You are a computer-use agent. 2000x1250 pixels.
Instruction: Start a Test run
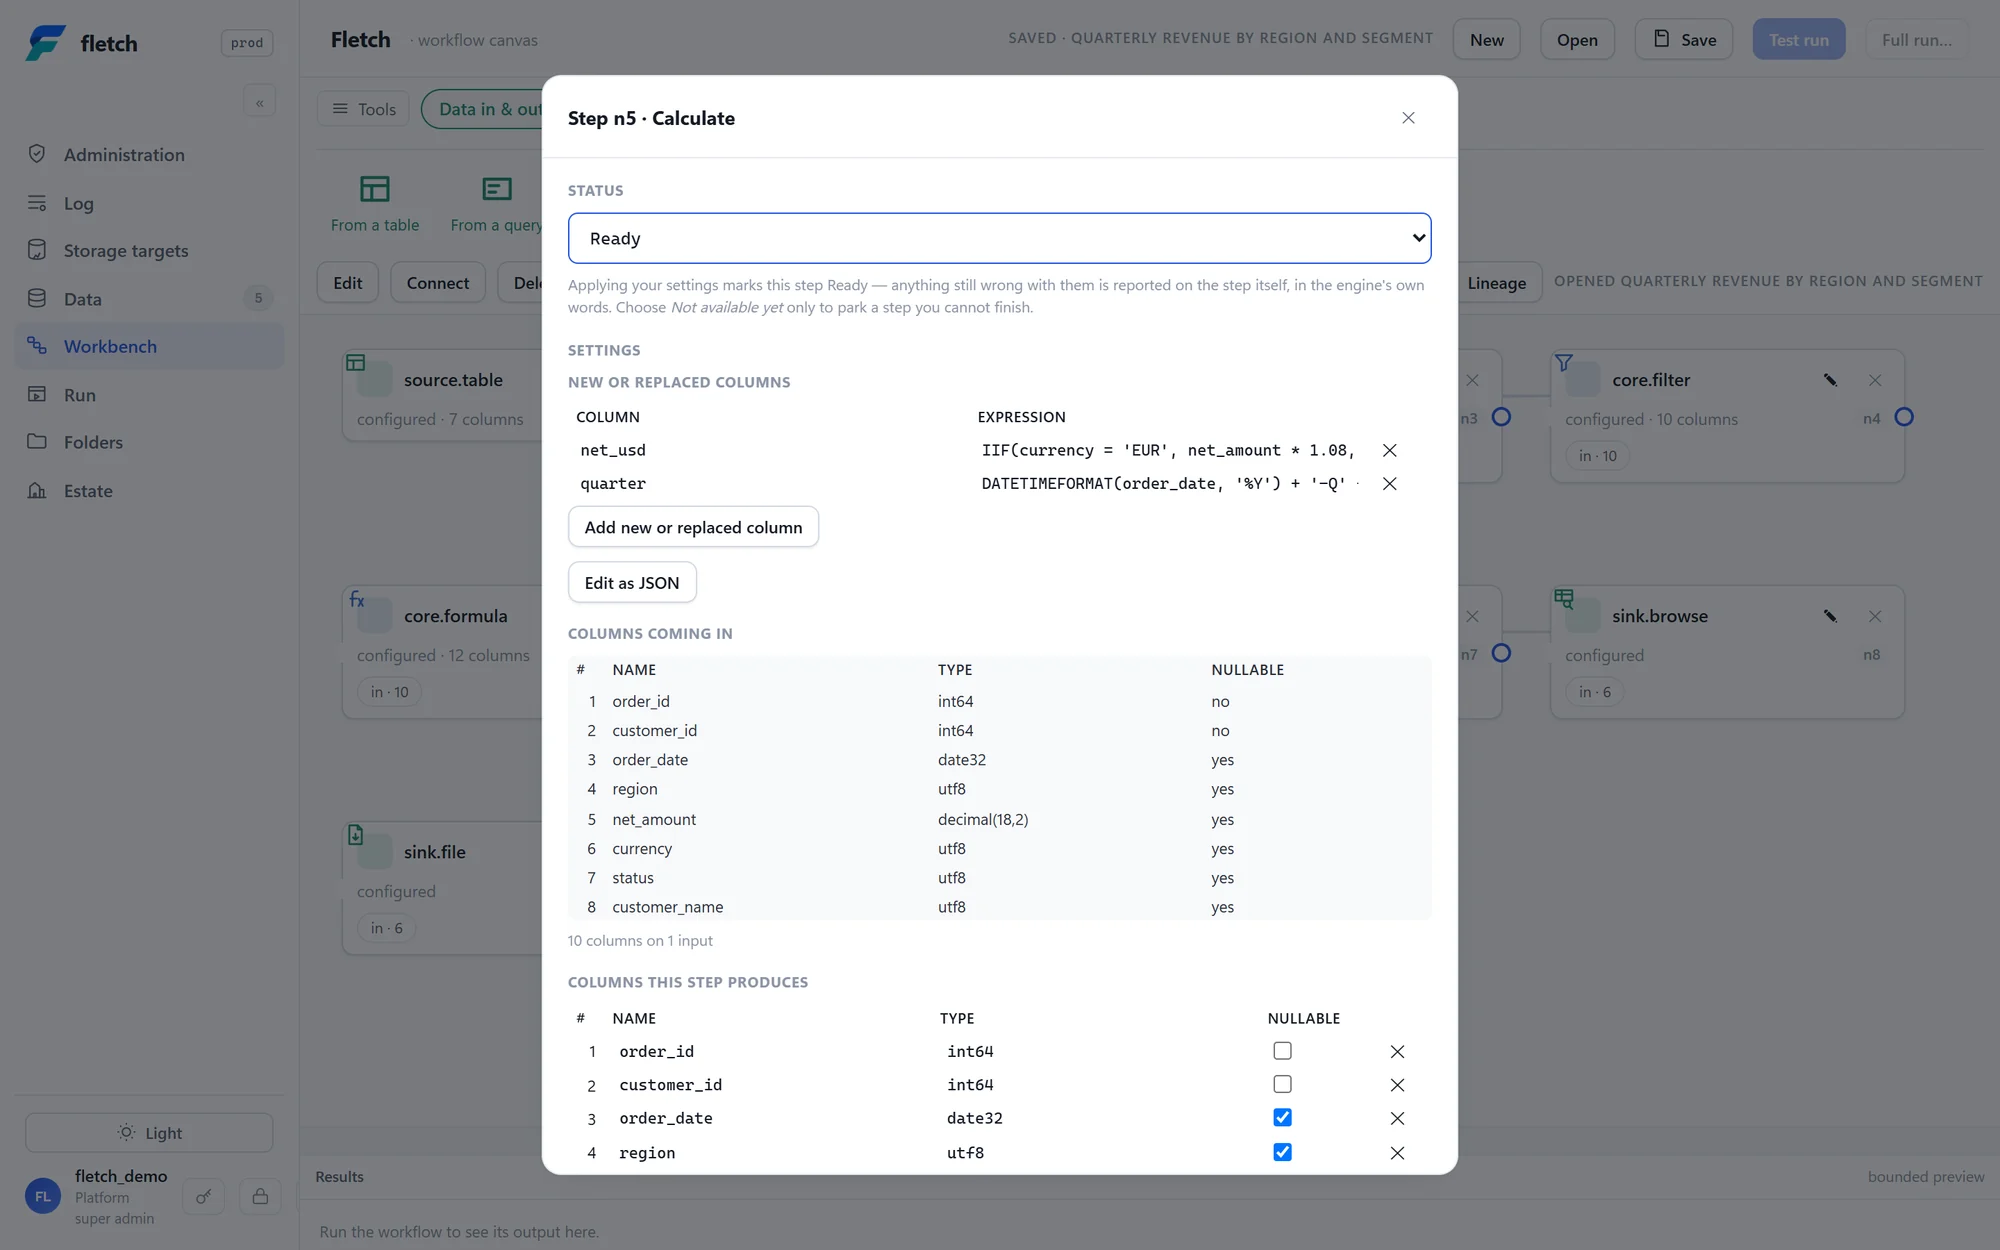click(x=1799, y=40)
